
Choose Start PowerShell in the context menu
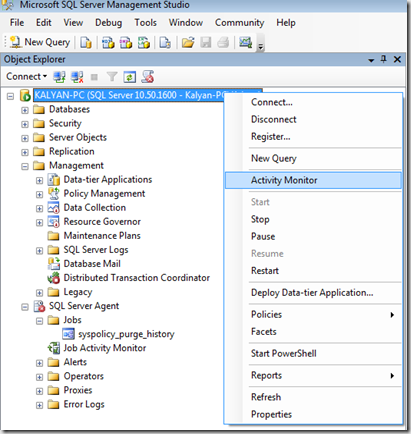click(x=313, y=353)
